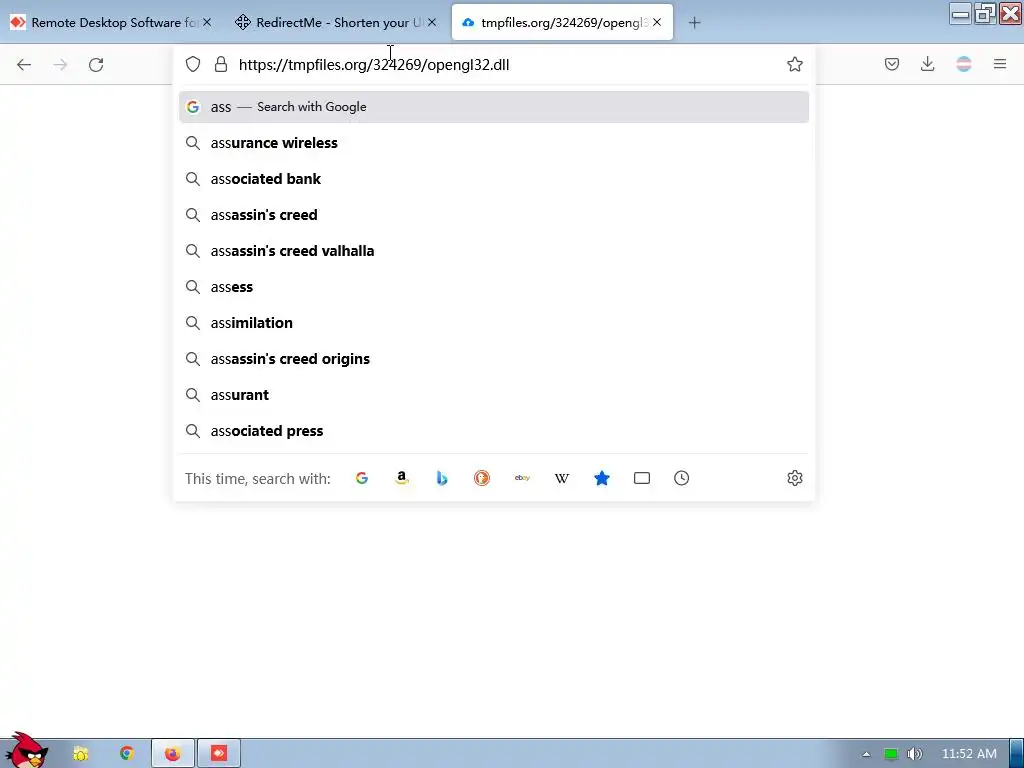The height and width of the screenshot is (768, 1024).
Task: Select suggestion 'associated bank'
Action: pos(494,179)
